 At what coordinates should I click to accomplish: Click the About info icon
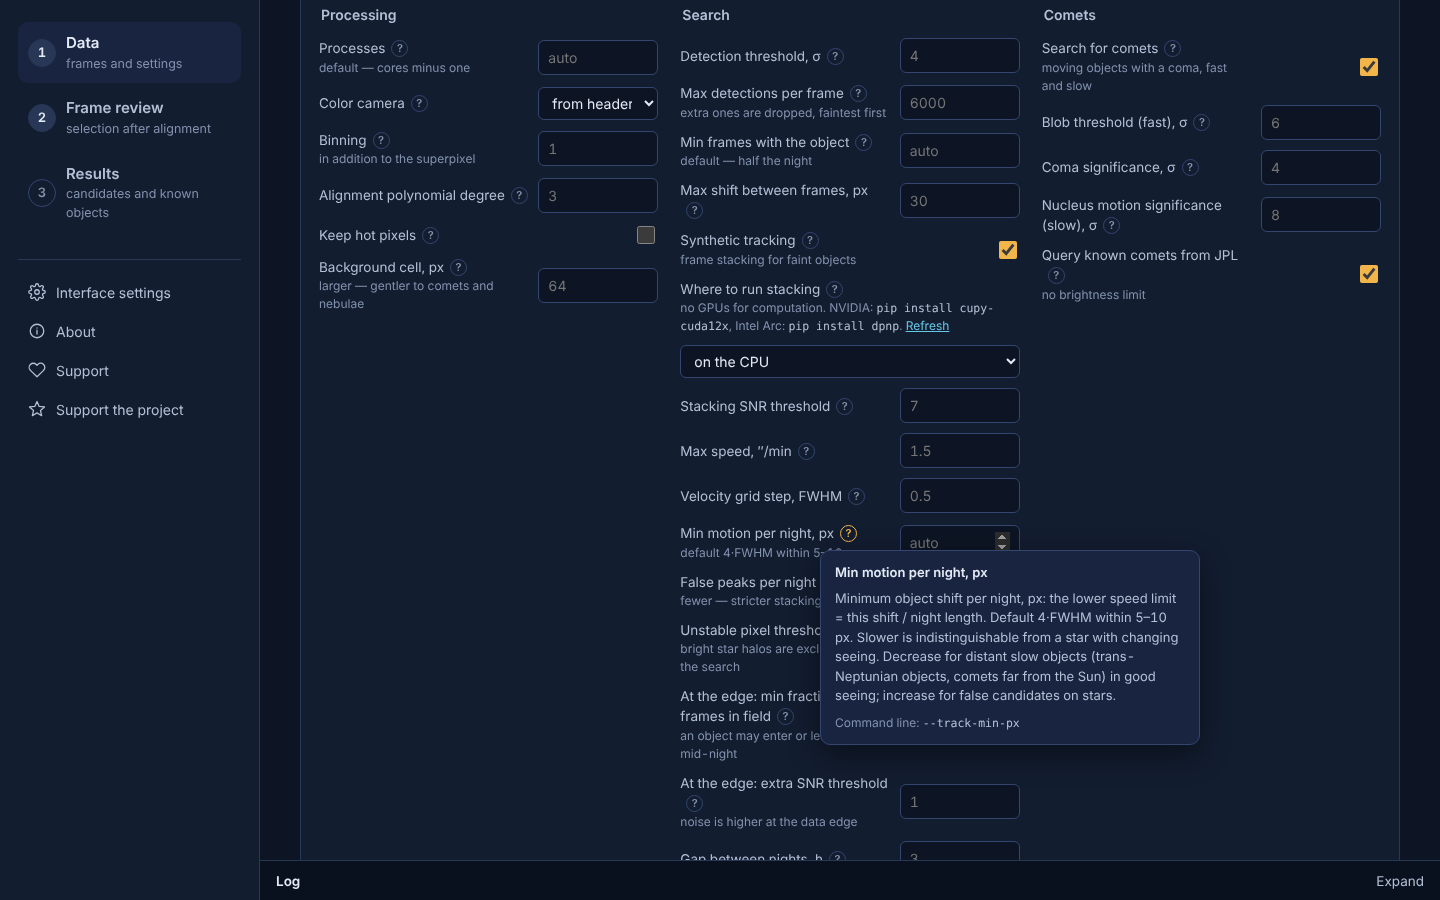[x=37, y=331]
